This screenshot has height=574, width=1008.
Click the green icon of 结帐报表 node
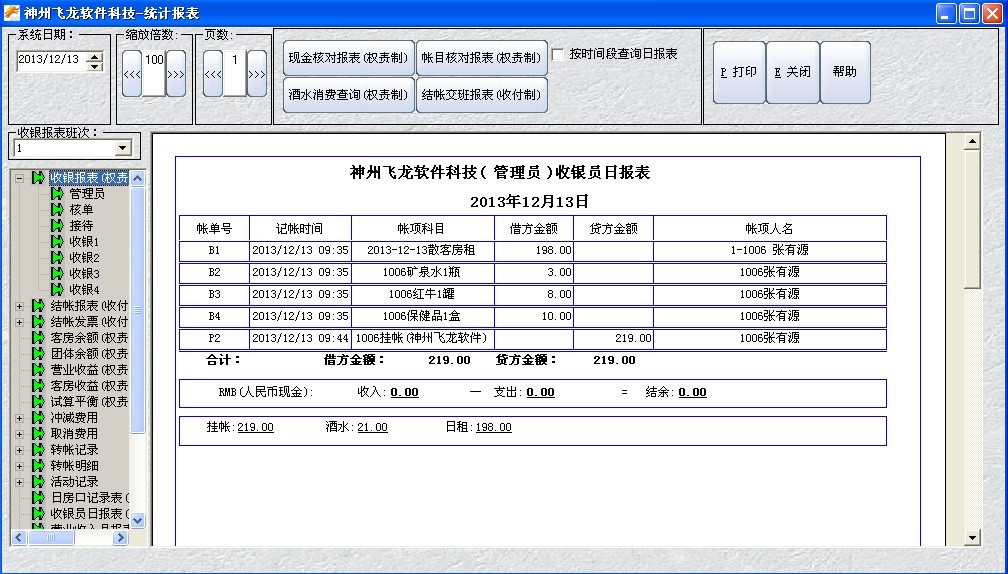click(x=39, y=306)
